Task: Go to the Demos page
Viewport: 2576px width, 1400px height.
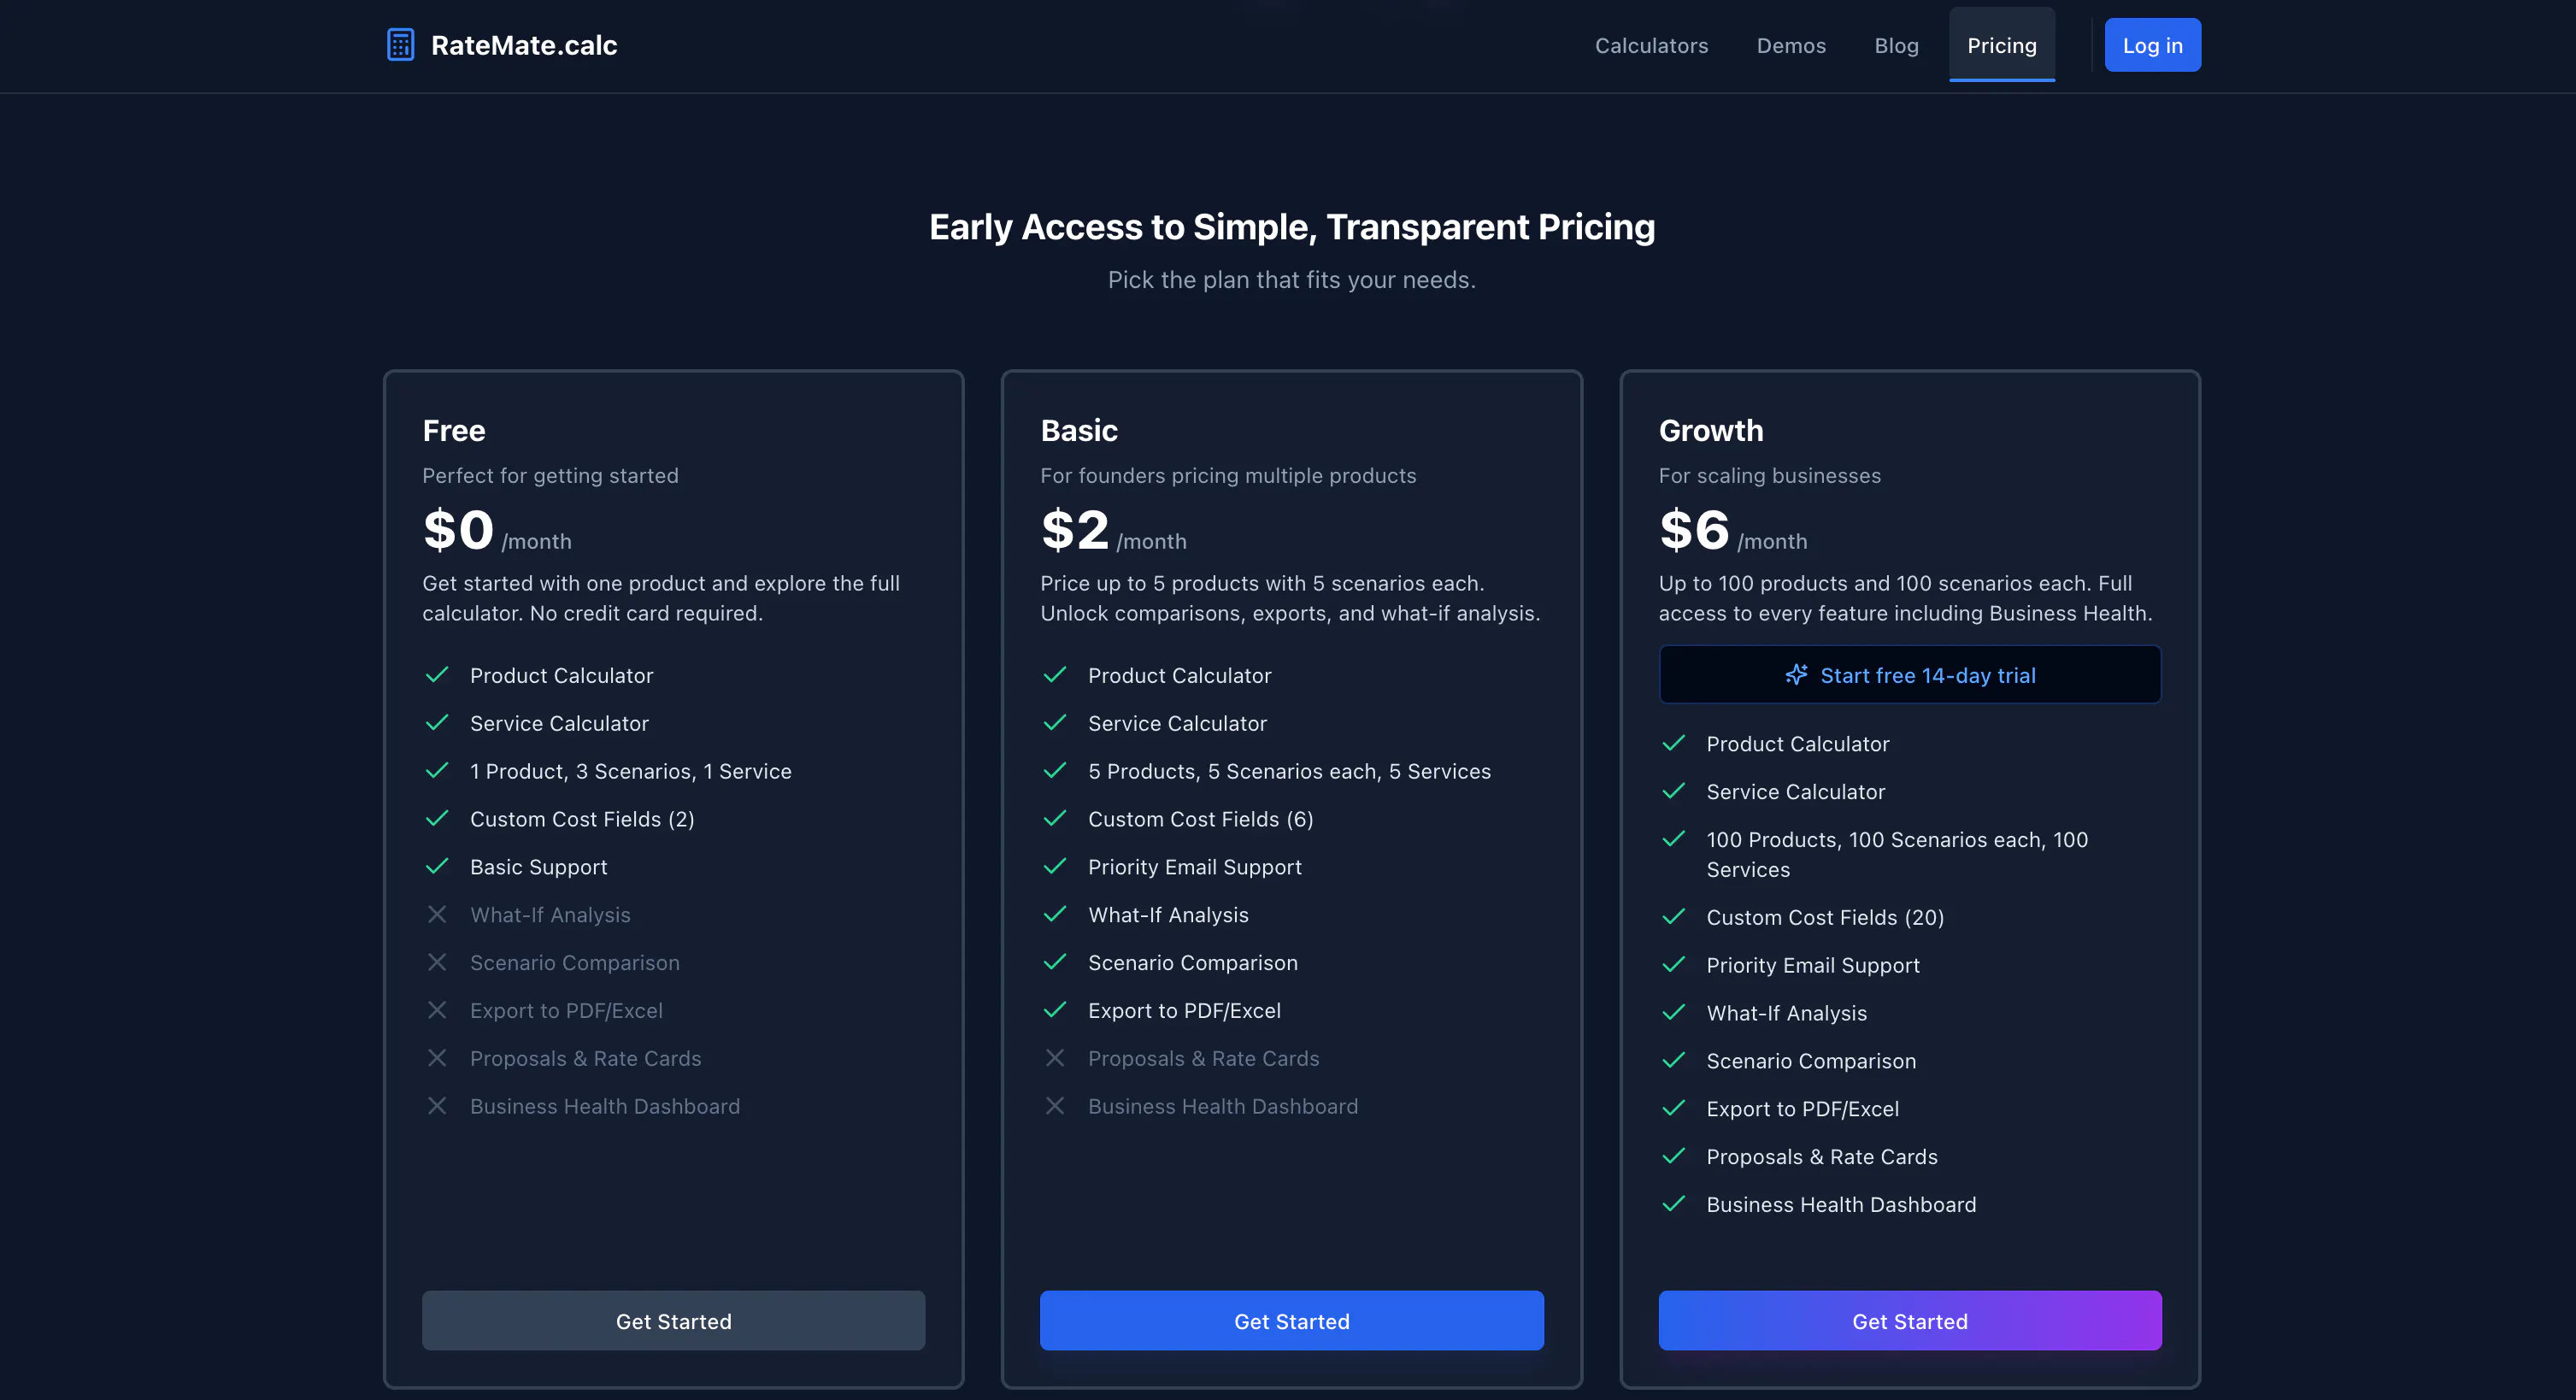Action: [1791, 45]
